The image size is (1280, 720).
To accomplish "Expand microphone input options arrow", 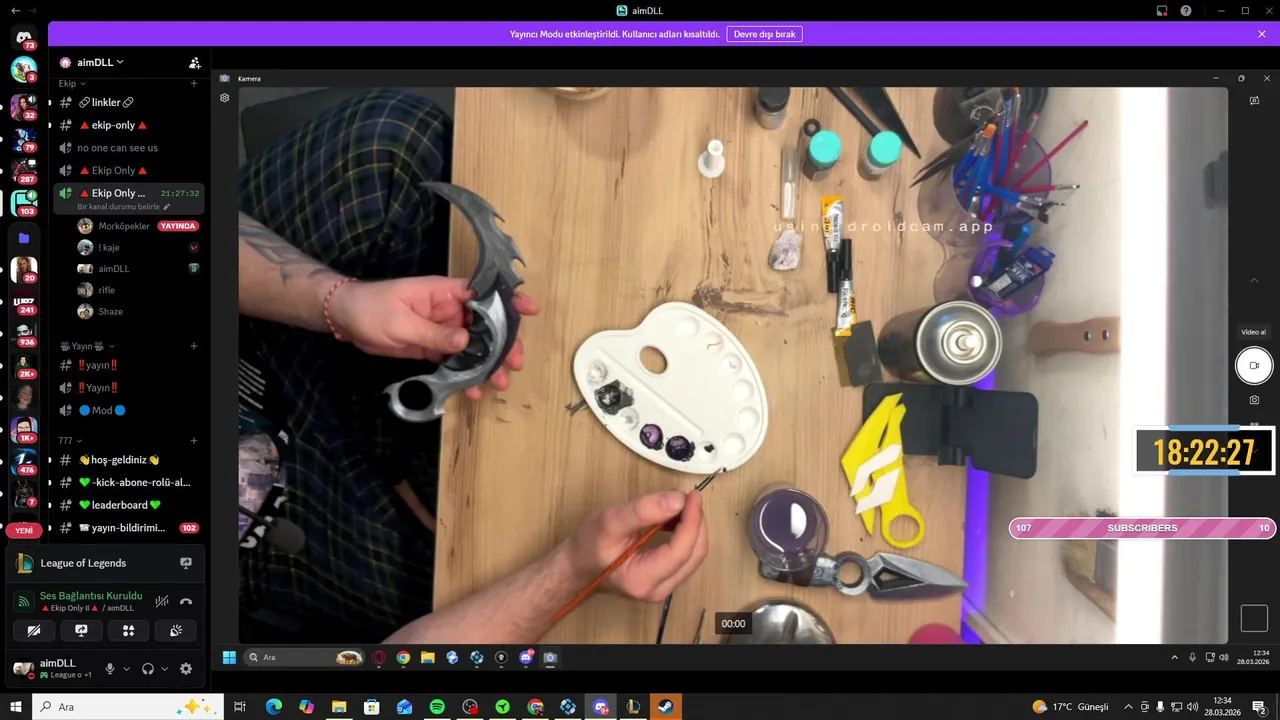I will click(126, 669).
